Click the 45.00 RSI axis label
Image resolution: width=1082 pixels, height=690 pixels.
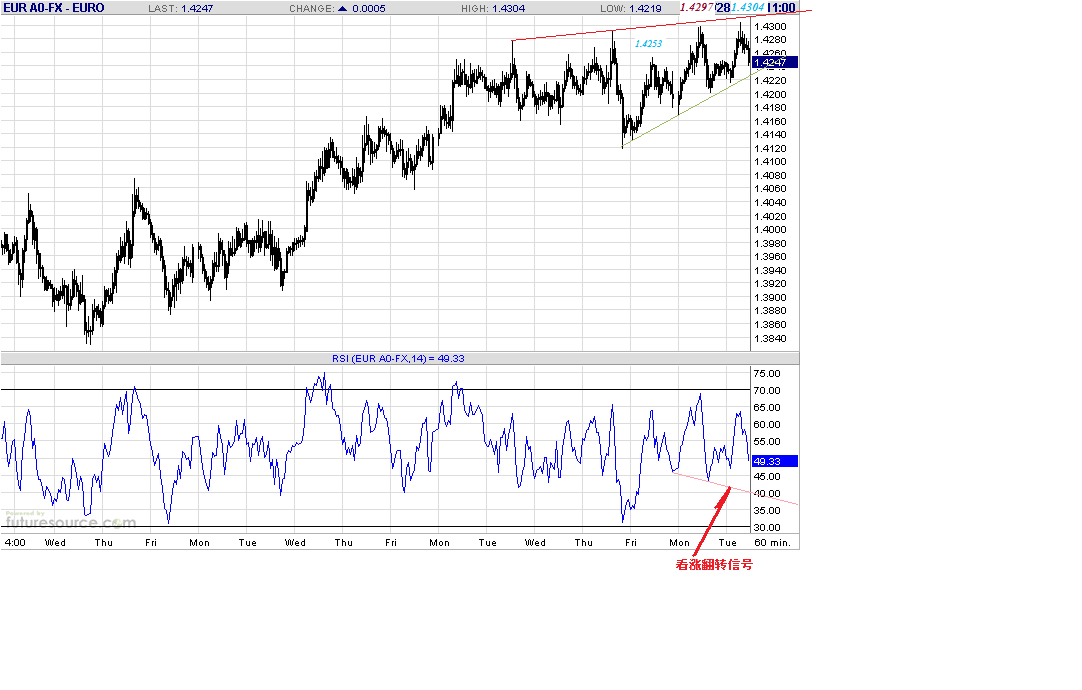(x=767, y=477)
